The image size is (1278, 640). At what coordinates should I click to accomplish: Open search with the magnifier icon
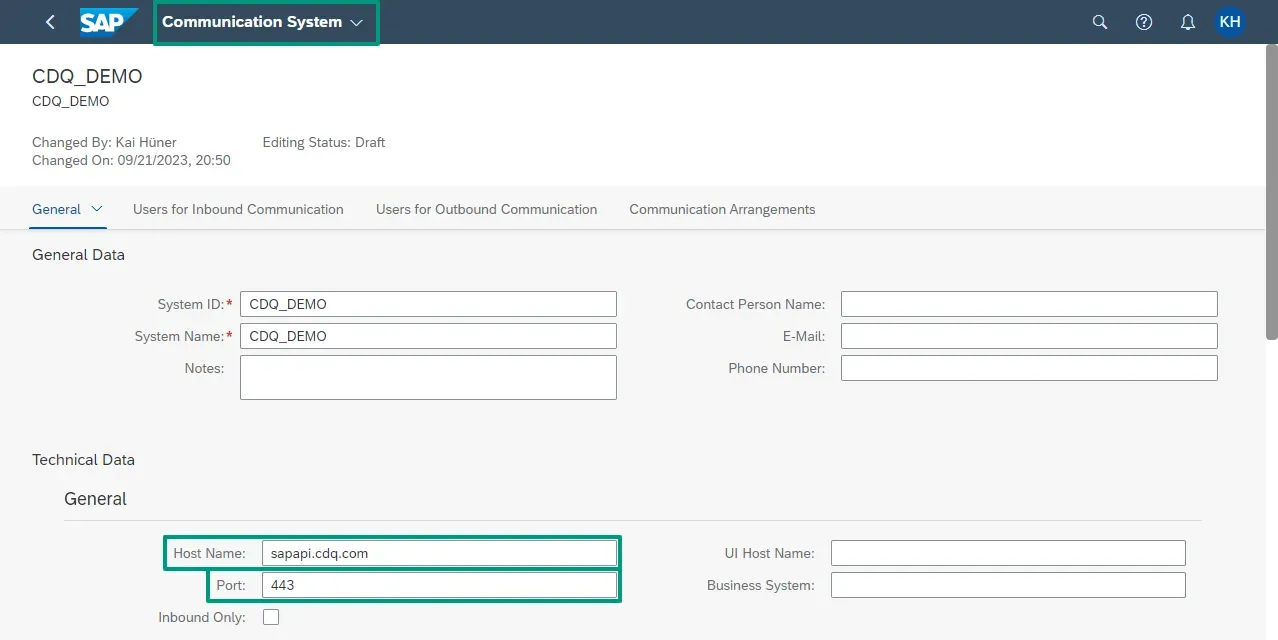(x=1100, y=22)
